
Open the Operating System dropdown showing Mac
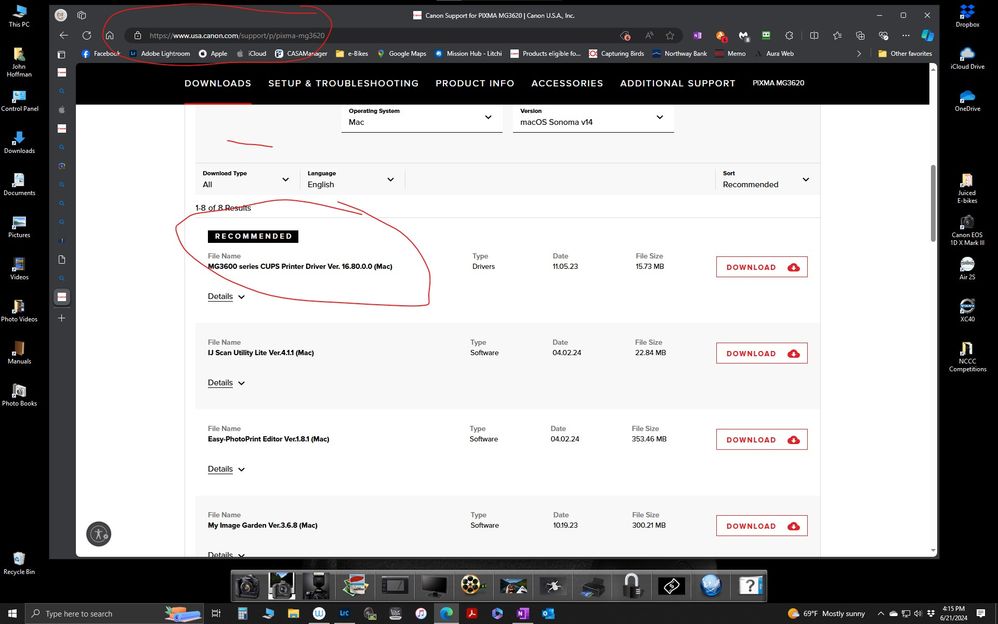coord(420,118)
